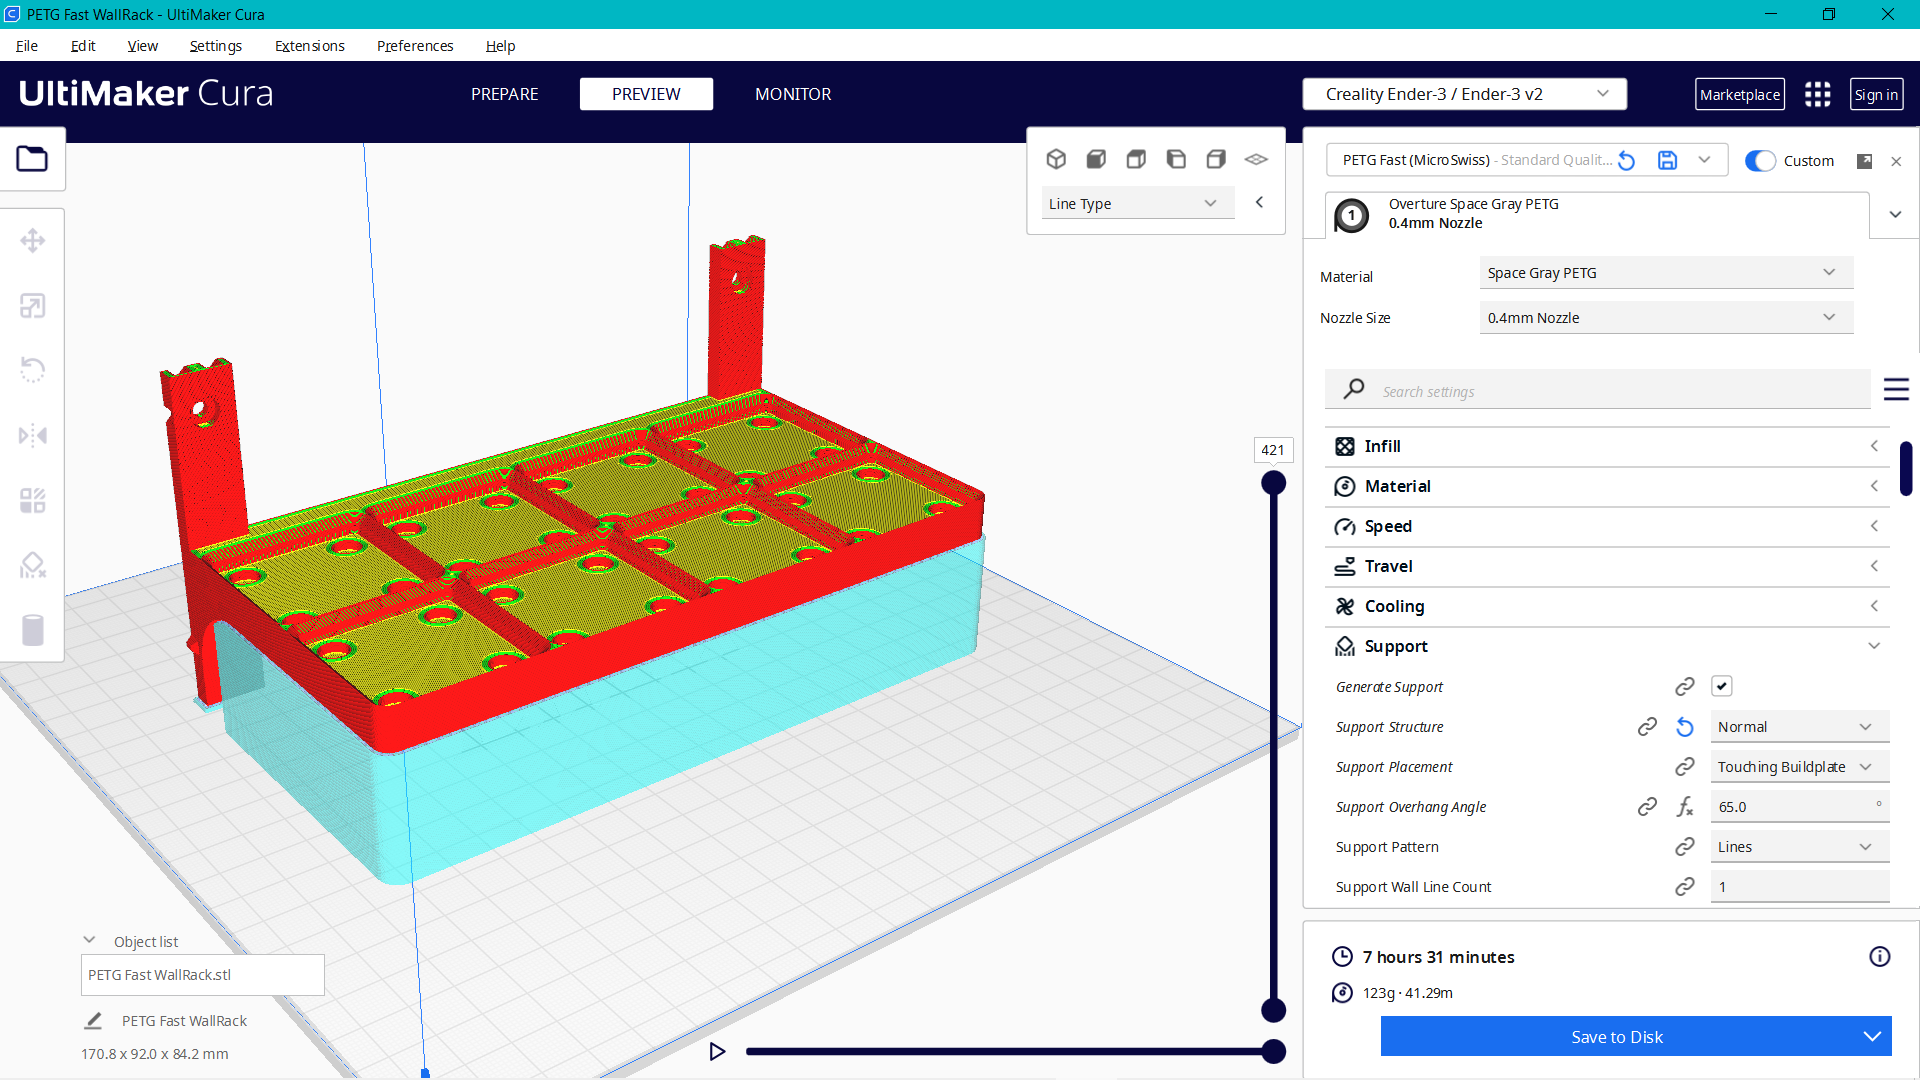This screenshot has height=1080, width=1920.
Task: Open the file import folder icon
Action: [33, 158]
